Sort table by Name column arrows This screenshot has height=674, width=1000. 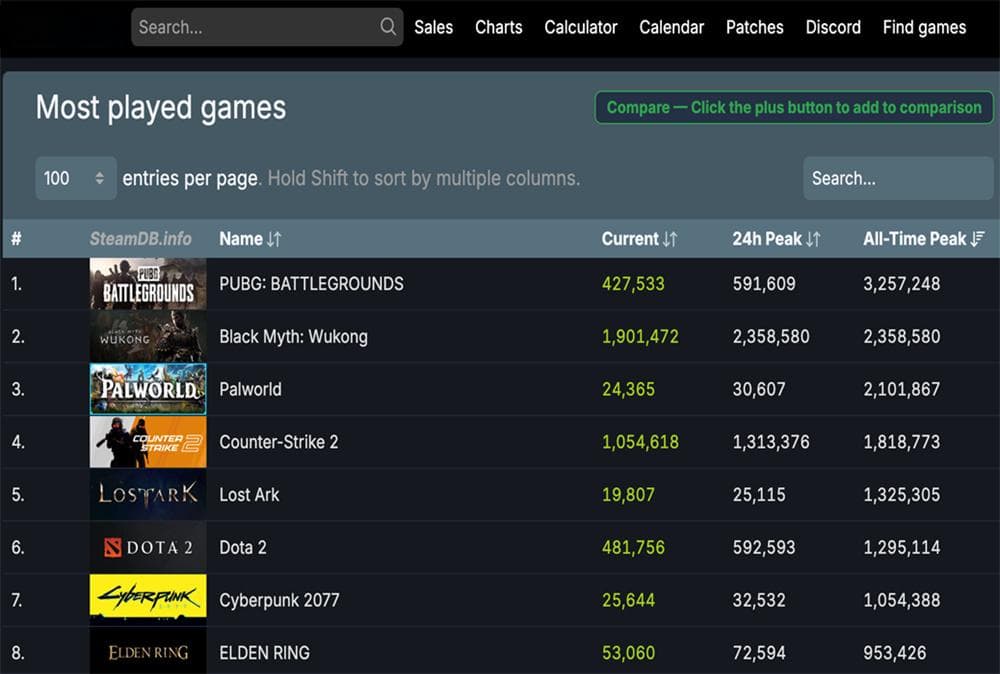point(274,239)
